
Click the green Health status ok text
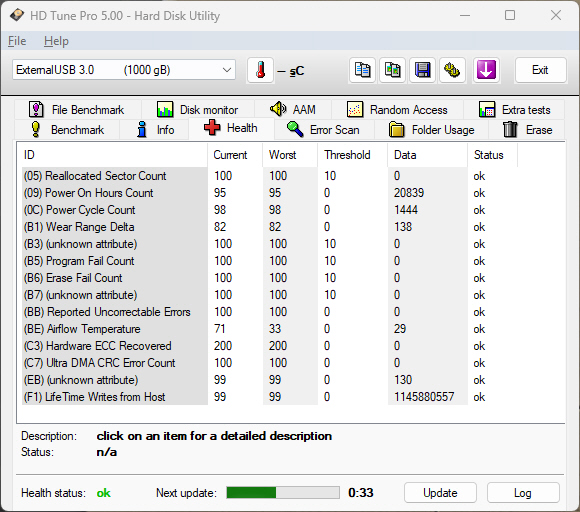coord(104,493)
